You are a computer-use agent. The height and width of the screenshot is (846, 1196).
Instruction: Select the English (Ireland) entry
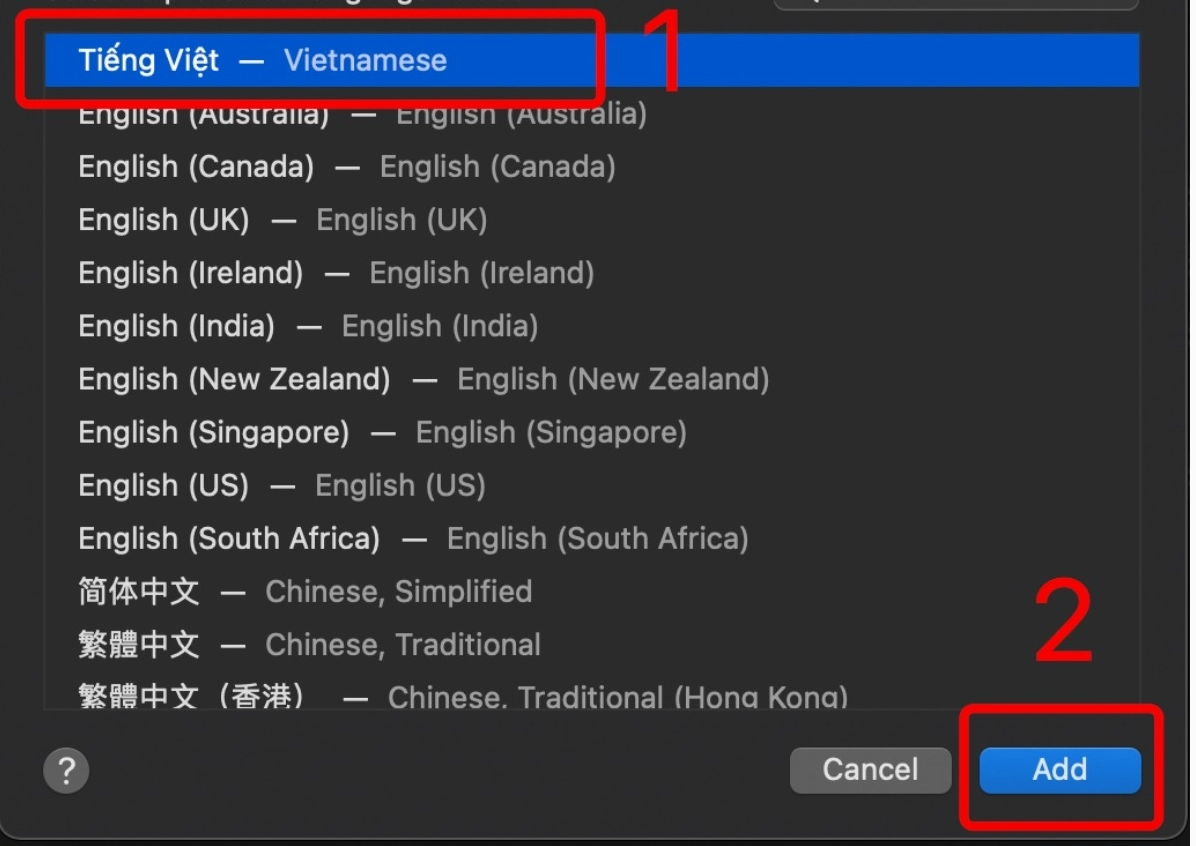point(190,273)
